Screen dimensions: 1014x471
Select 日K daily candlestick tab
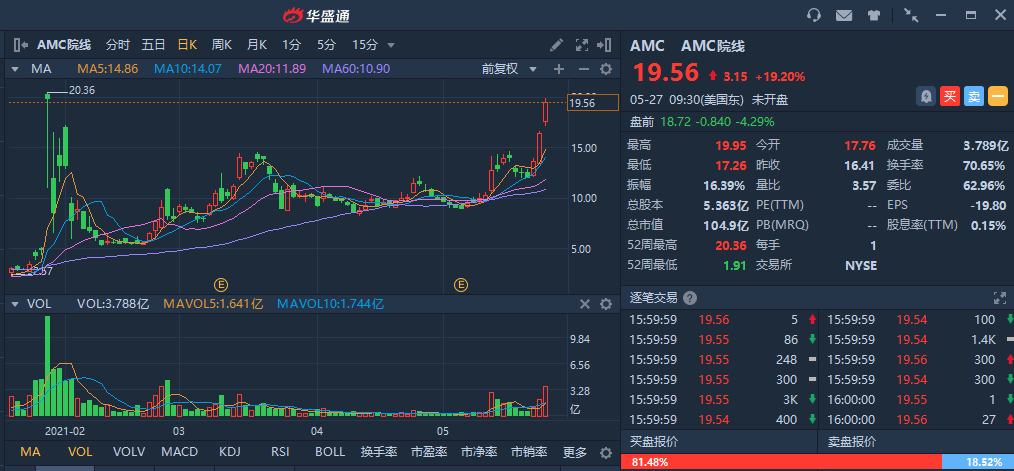tap(188, 45)
